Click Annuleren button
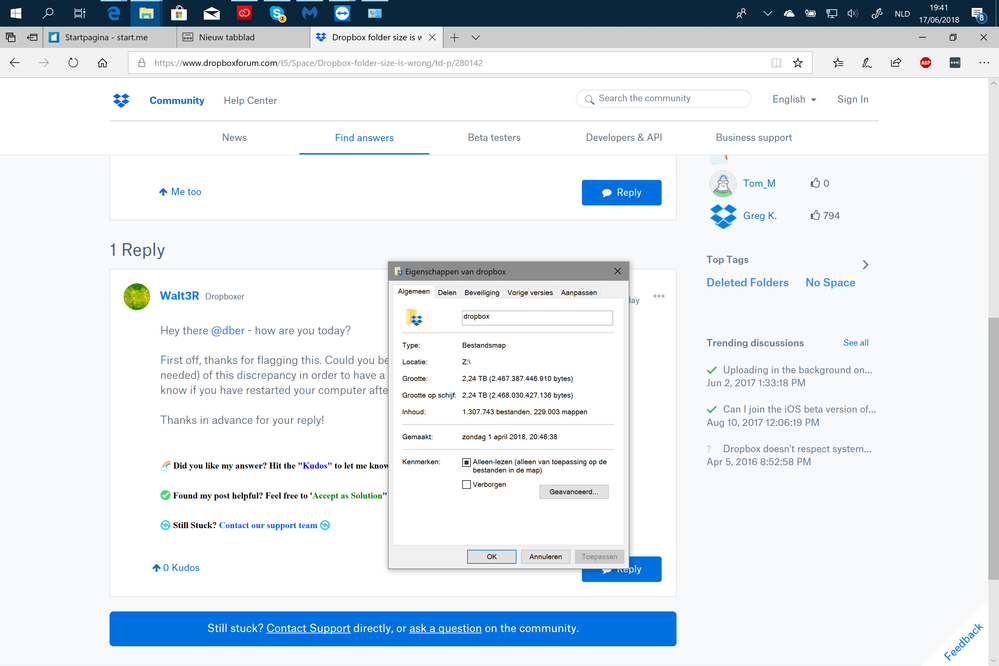999x666 pixels. click(x=545, y=556)
